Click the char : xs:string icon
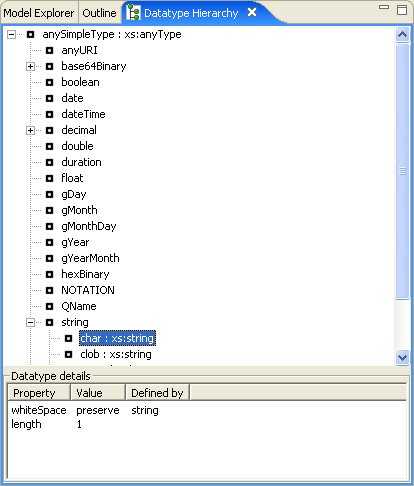This screenshot has width=414, height=486. point(68,338)
